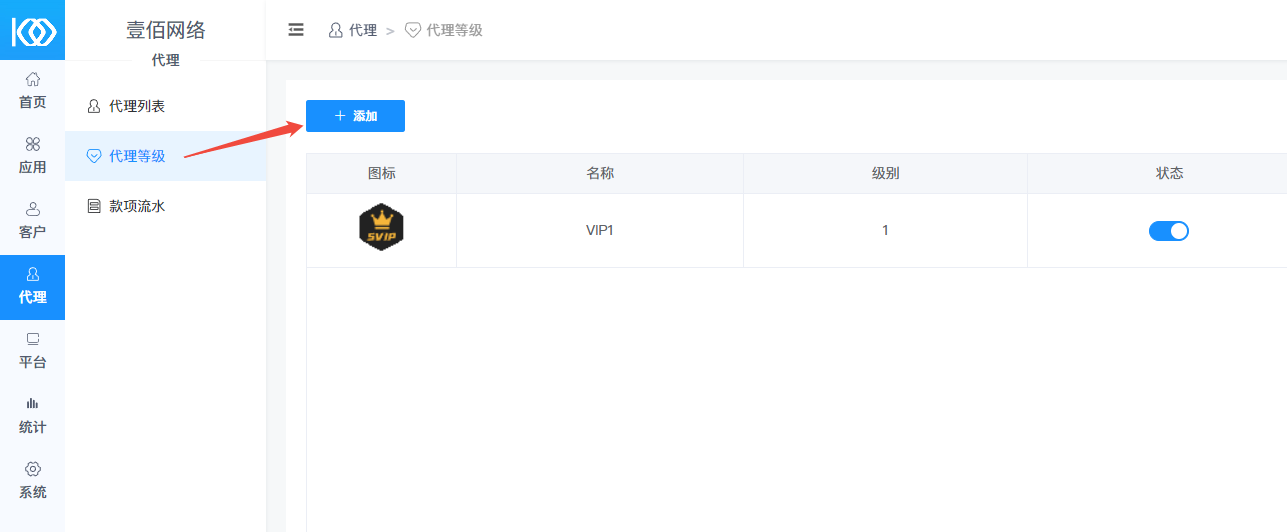The width and height of the screenshot is (1287, 532).
Task: Click the 图标 column header
Action: click(381, 173)
